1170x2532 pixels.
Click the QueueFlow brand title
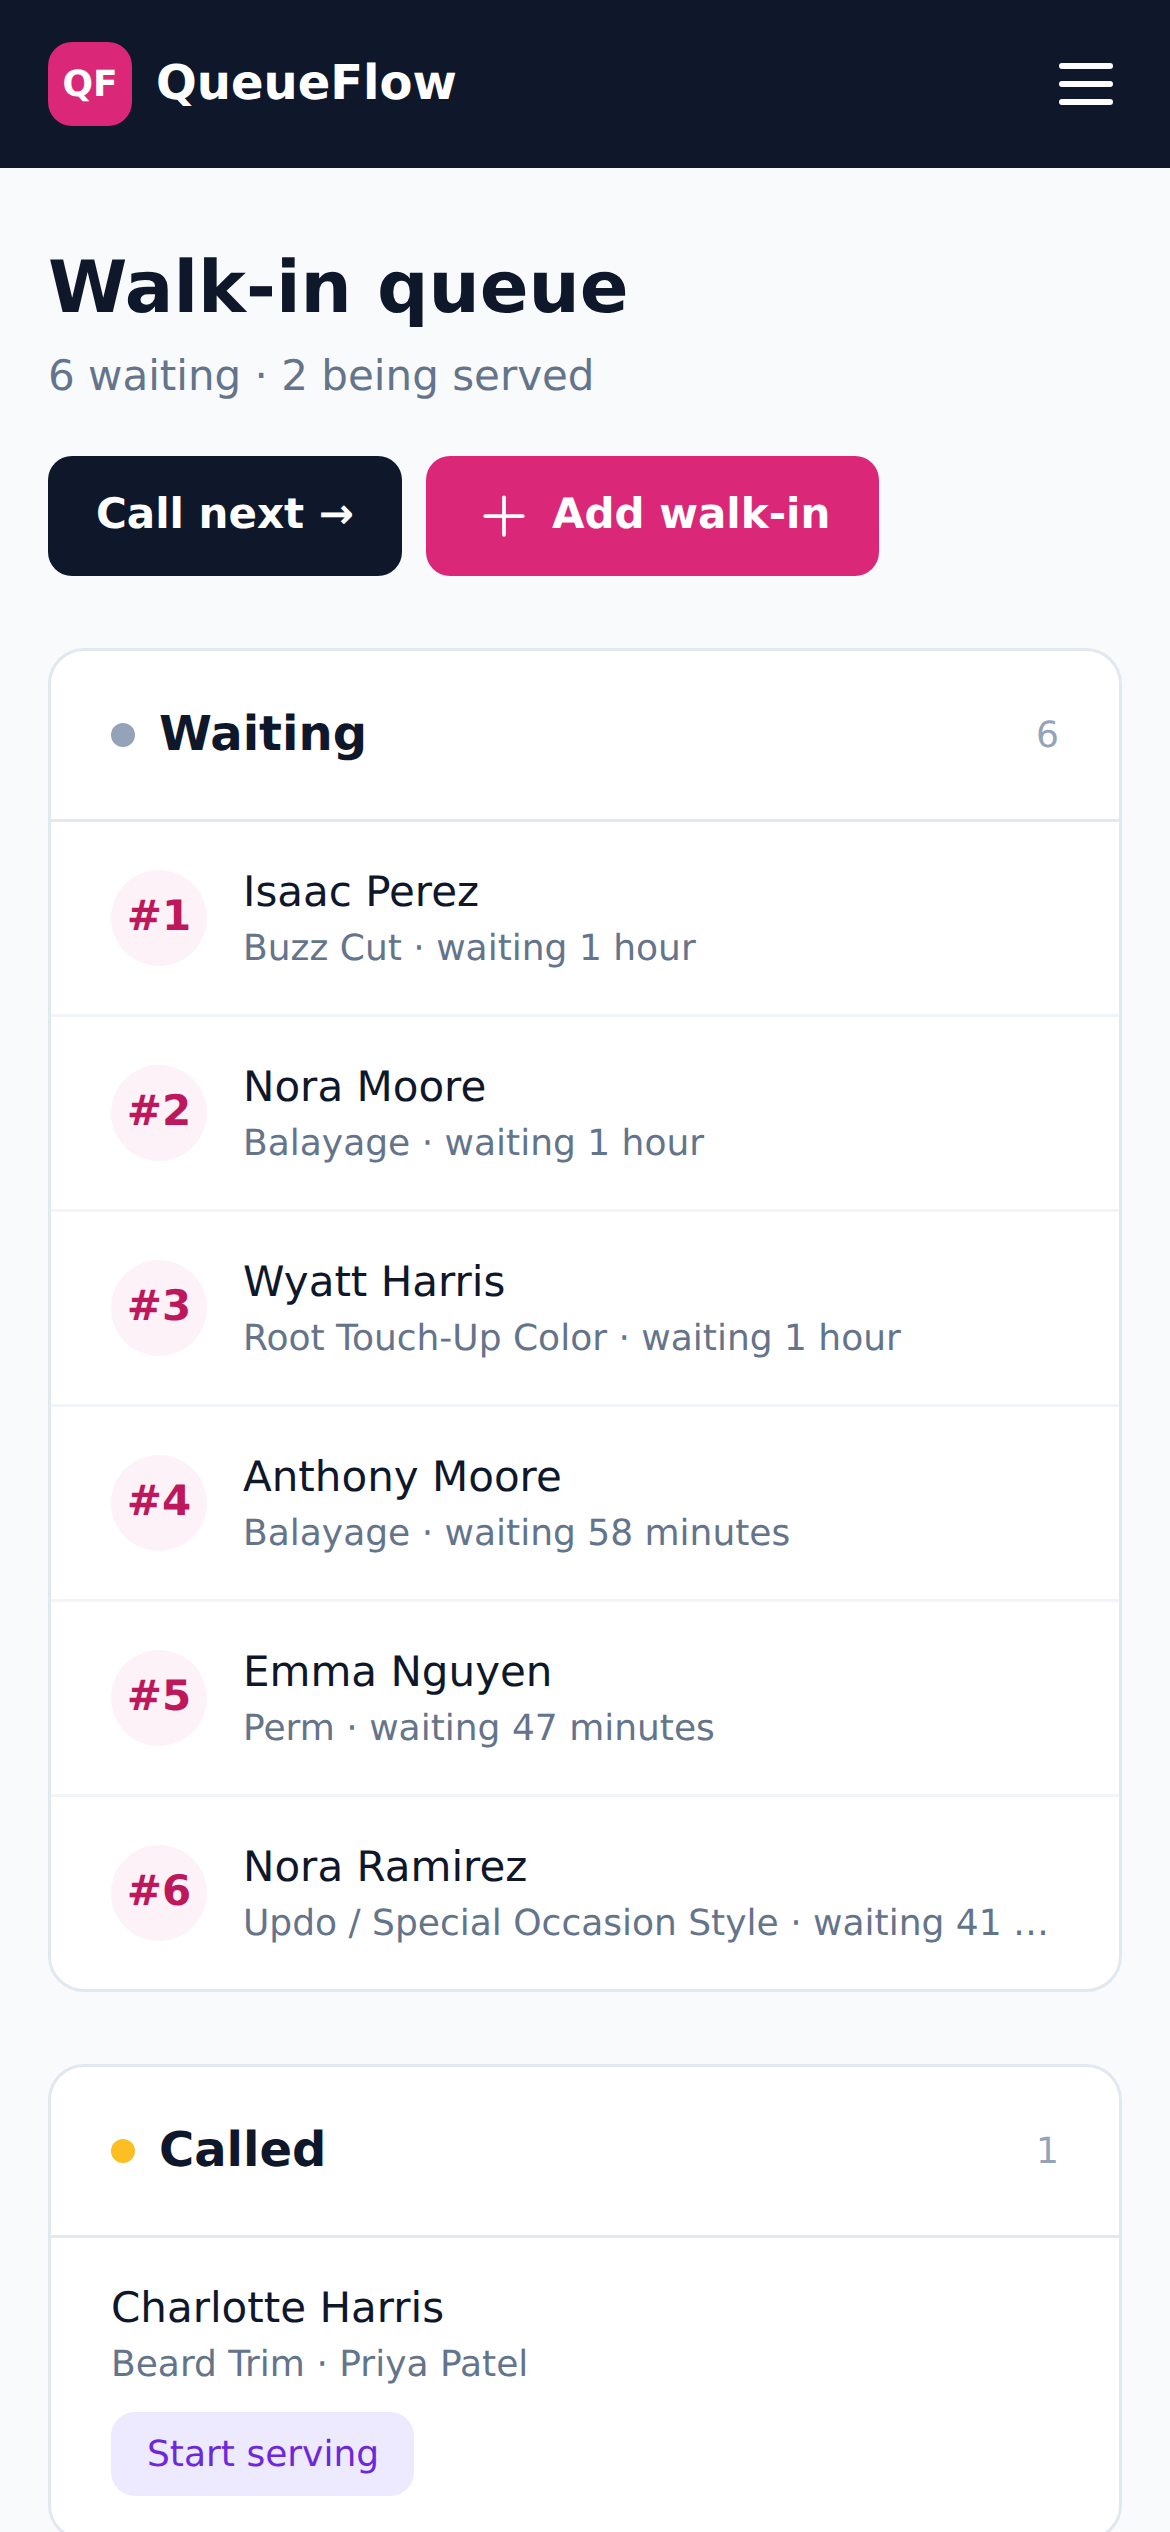coord(306,83)
